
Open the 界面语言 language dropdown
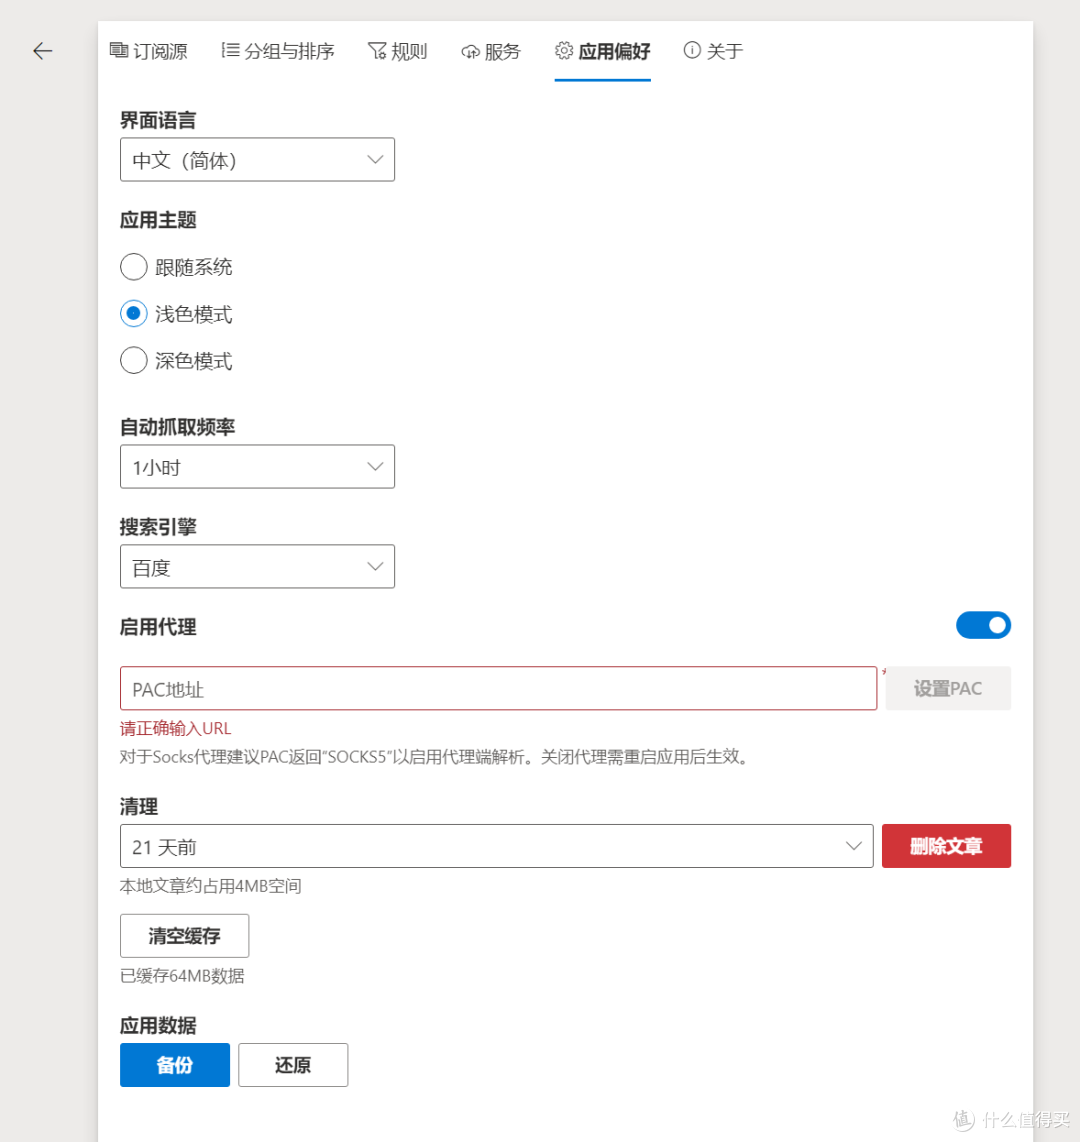(257, 159)
